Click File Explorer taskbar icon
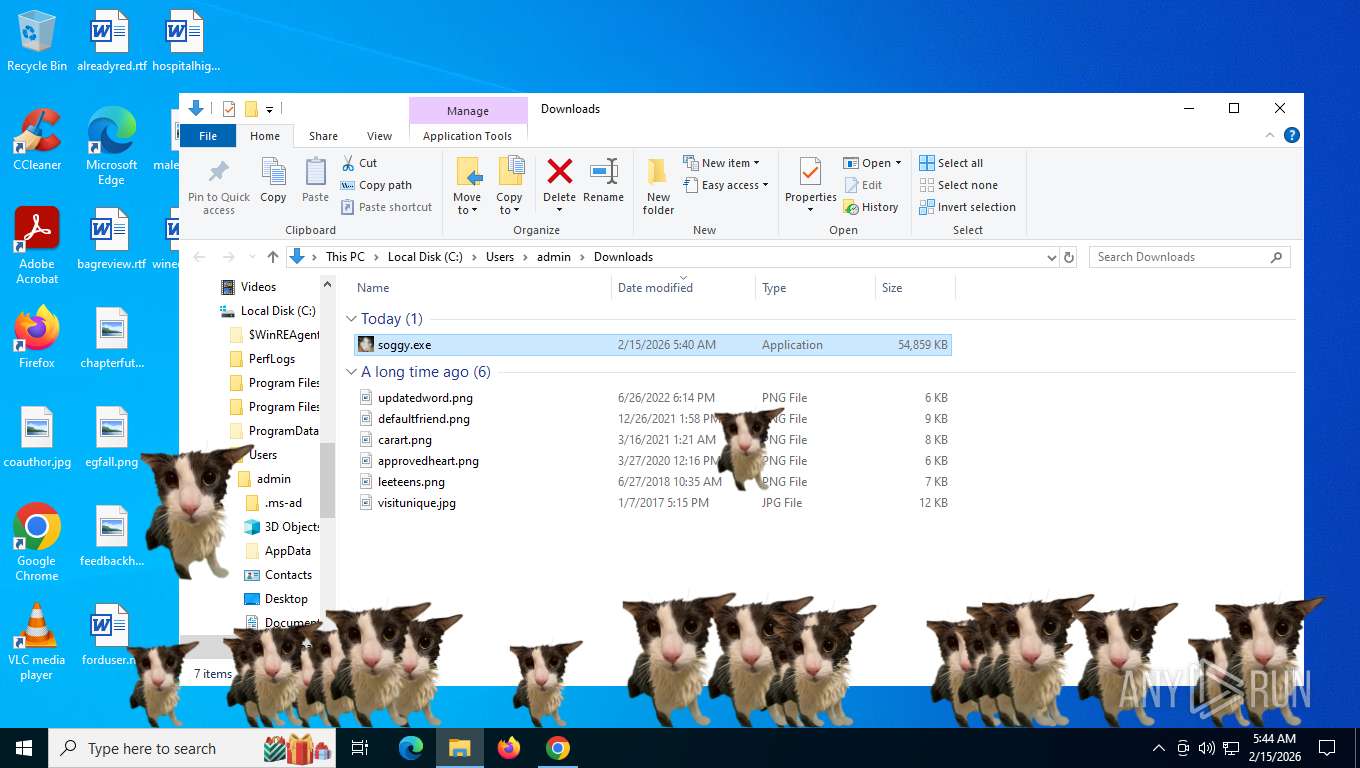The height and width of the screenshot is (768, 1360). tap(460, 748)
